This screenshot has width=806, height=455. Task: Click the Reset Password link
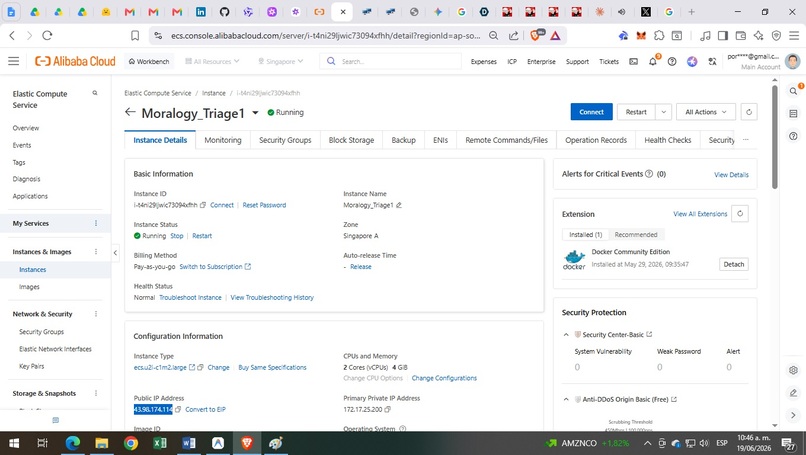(x=264, y=205)
